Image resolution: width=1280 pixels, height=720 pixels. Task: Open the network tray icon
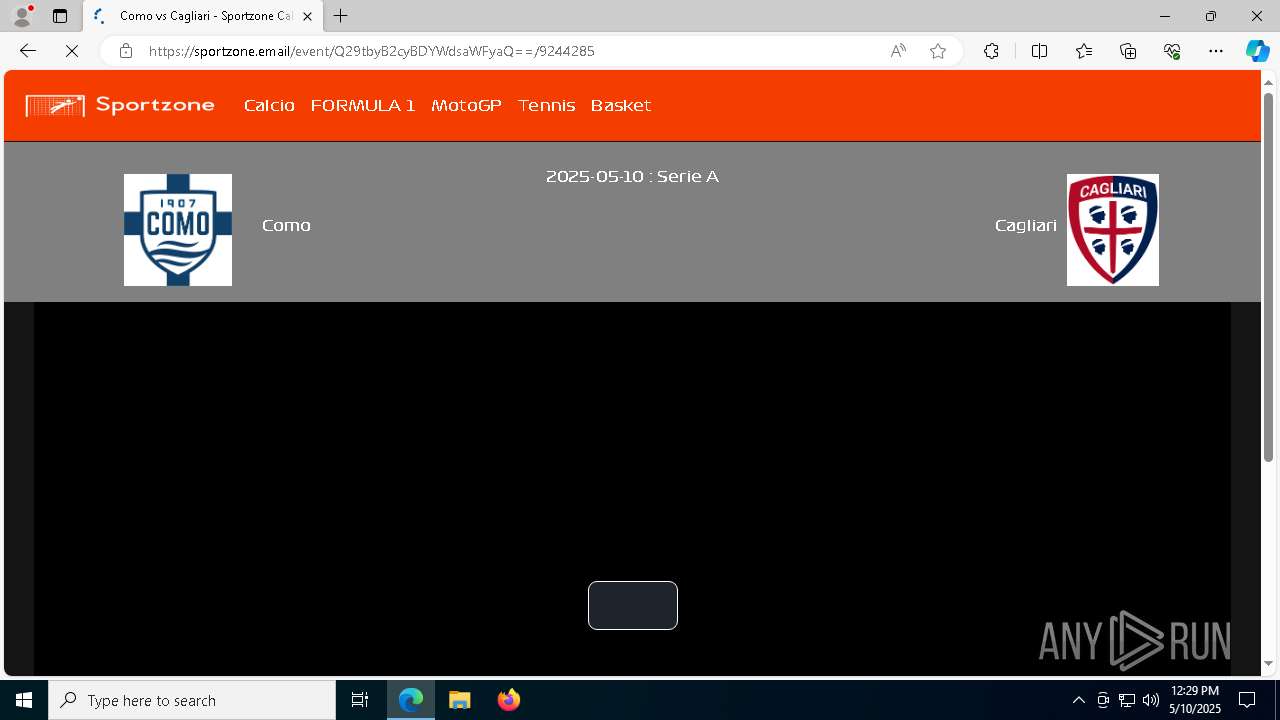(1127, 700)
